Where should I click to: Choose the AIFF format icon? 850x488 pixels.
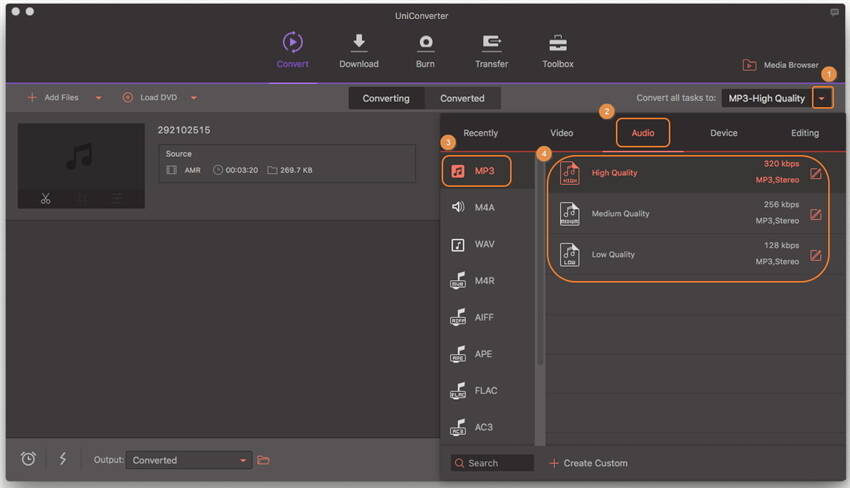tap(458, 317)
